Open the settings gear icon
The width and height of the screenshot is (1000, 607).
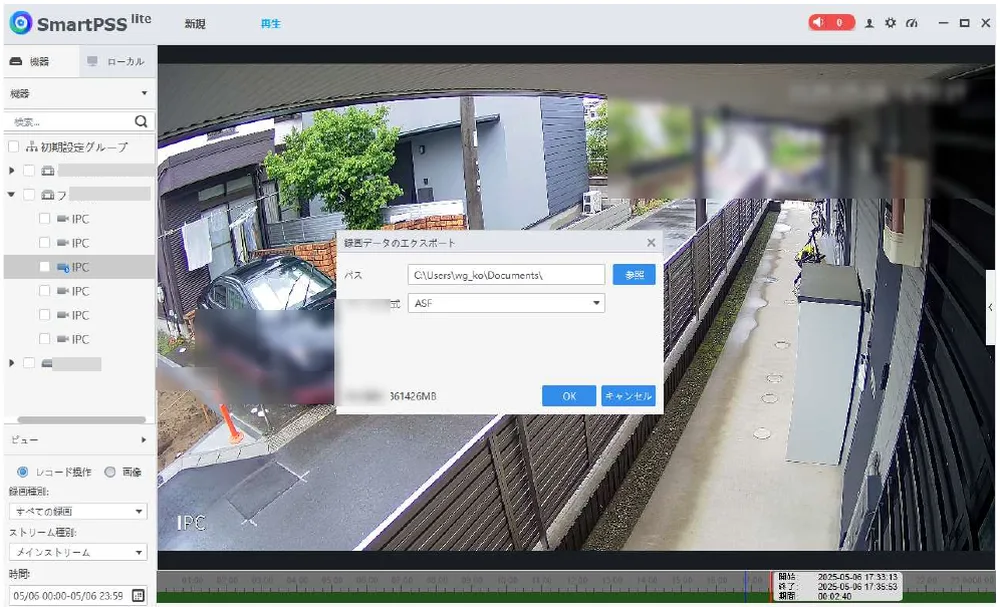click(x=890, y=24)
